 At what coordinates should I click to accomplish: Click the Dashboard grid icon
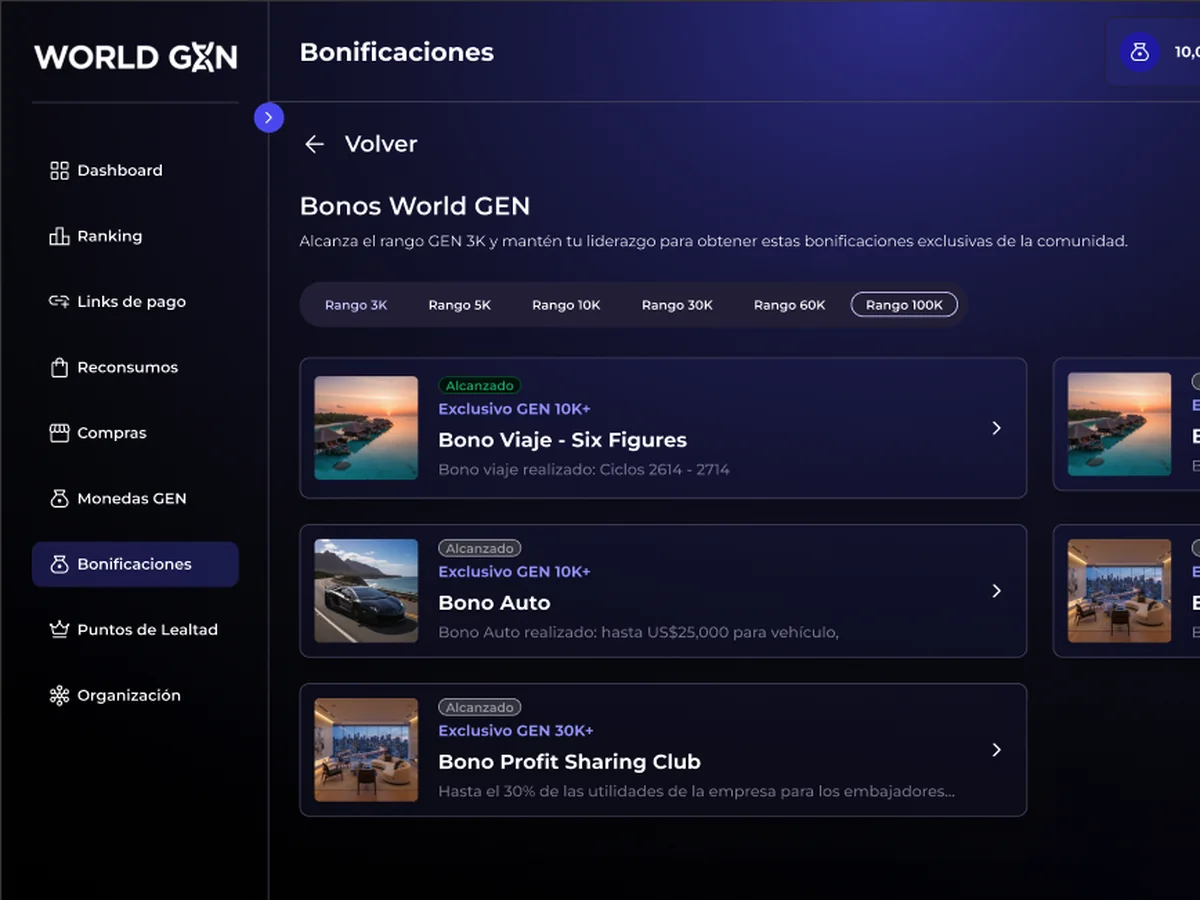[59, 170]
